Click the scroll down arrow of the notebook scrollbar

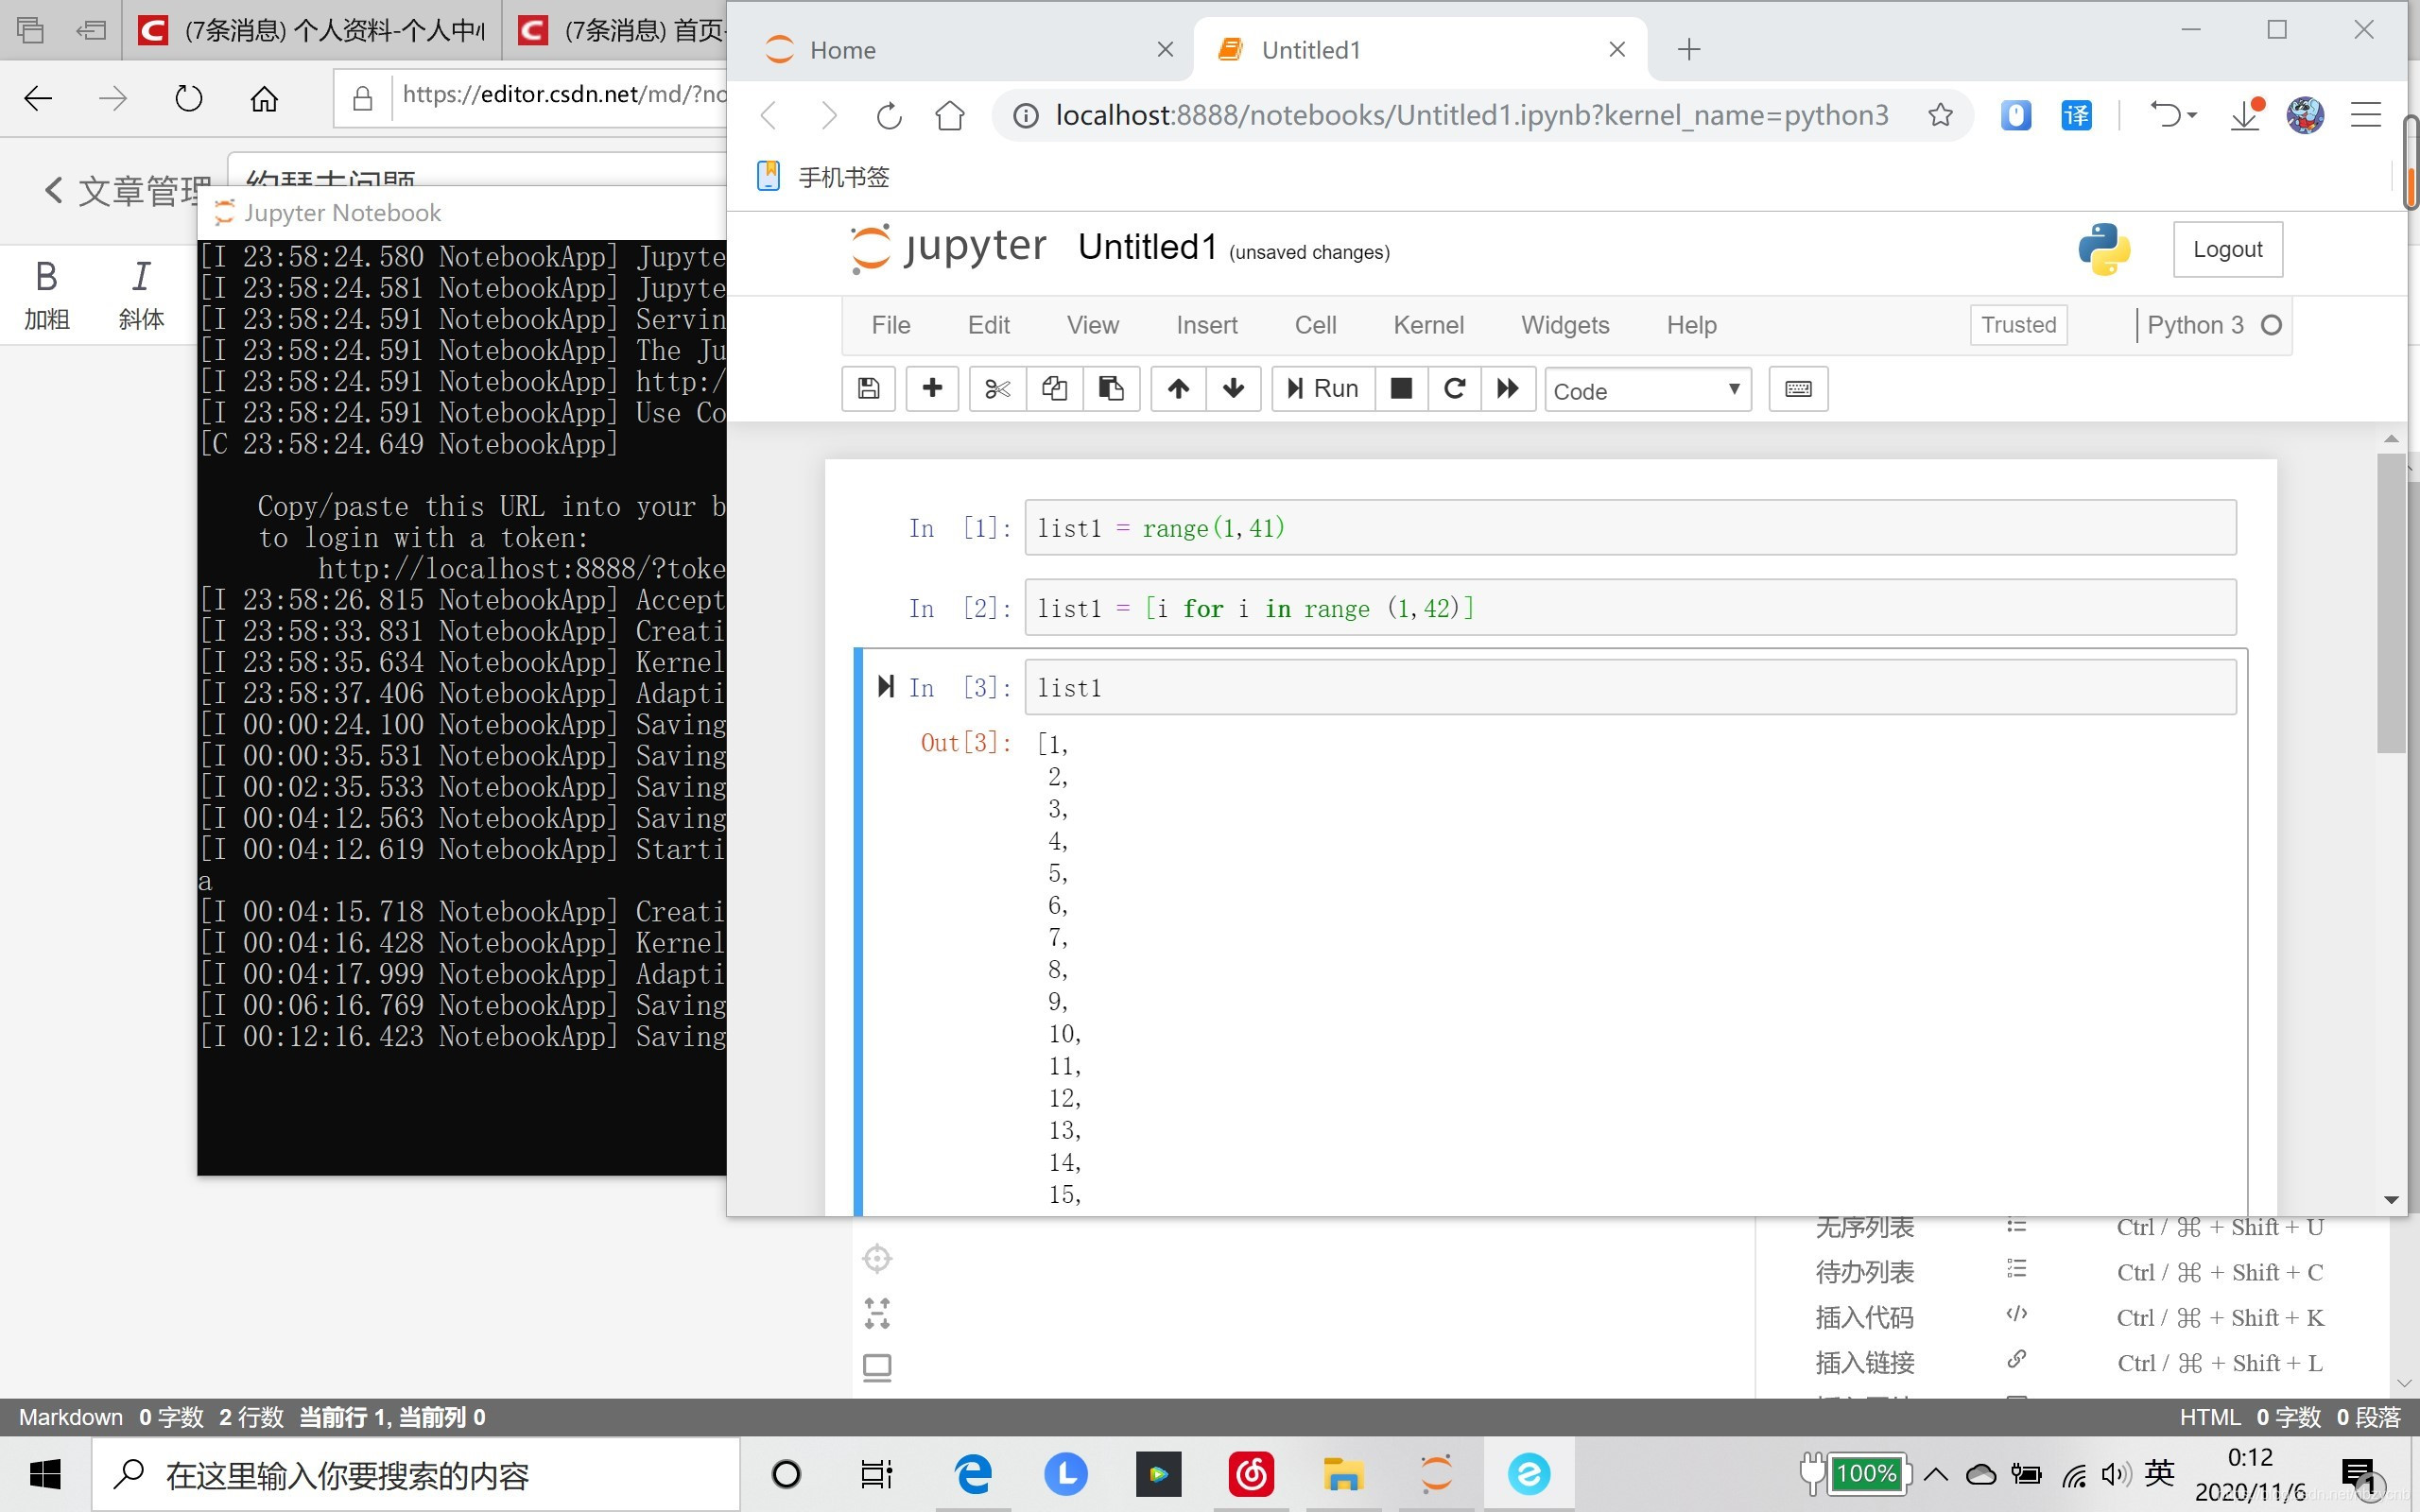click(x=2391, y=1199)
